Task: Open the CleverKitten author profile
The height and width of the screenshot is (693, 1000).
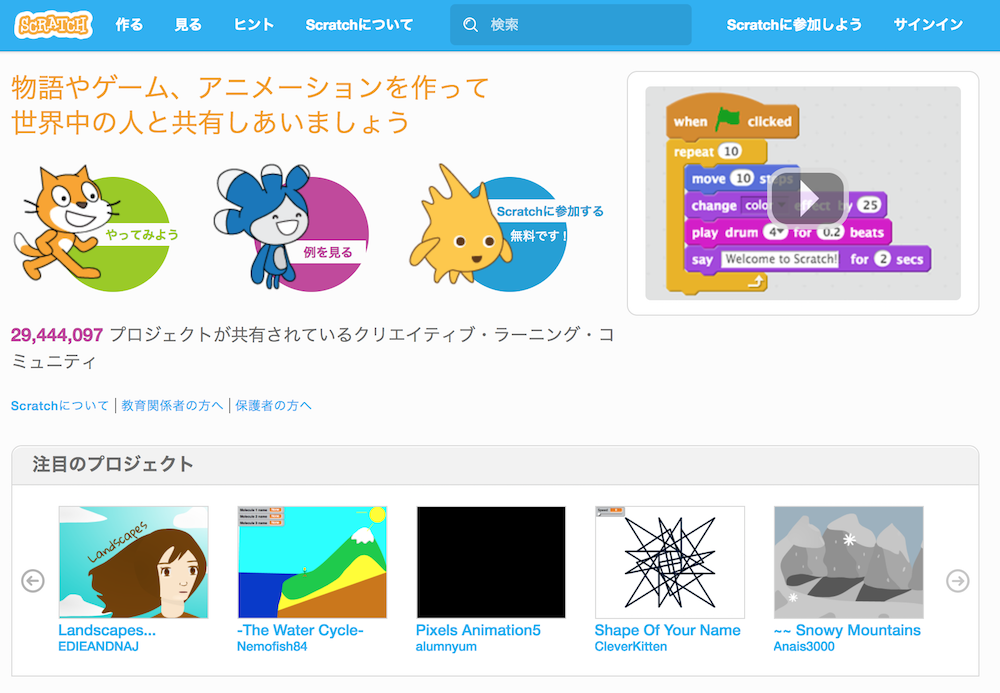Action: coord(631,646)
